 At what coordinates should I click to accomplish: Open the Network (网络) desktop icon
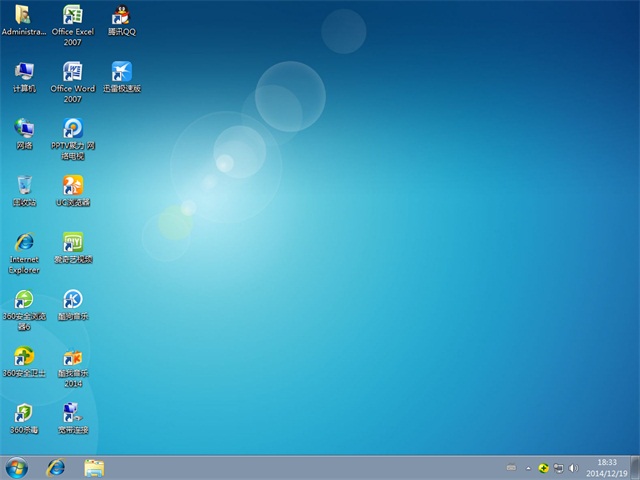tap(24, 129)
